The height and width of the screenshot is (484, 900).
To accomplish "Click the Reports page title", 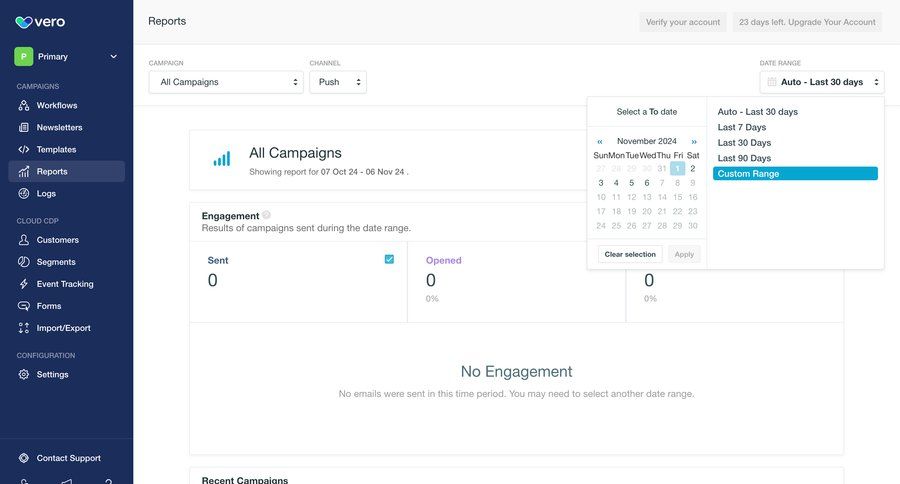I will pos(167,21).
